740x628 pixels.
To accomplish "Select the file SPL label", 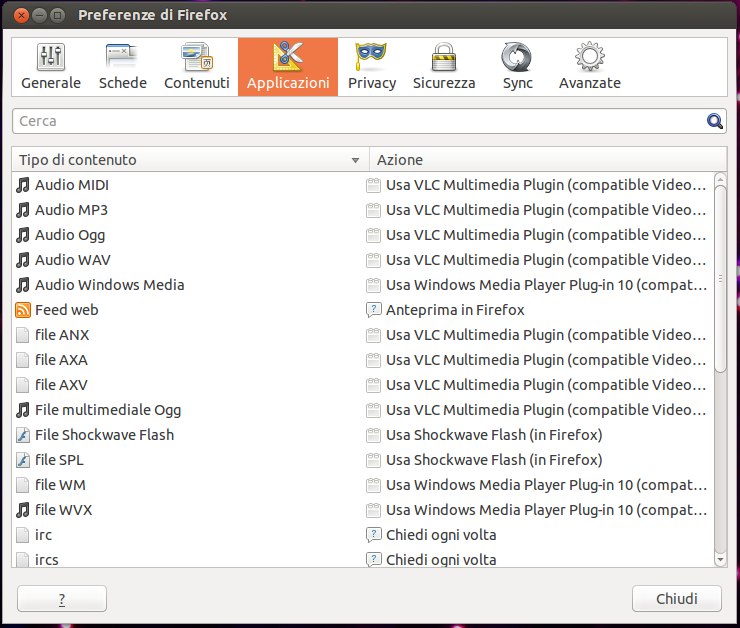I will (x=59, y=460).
